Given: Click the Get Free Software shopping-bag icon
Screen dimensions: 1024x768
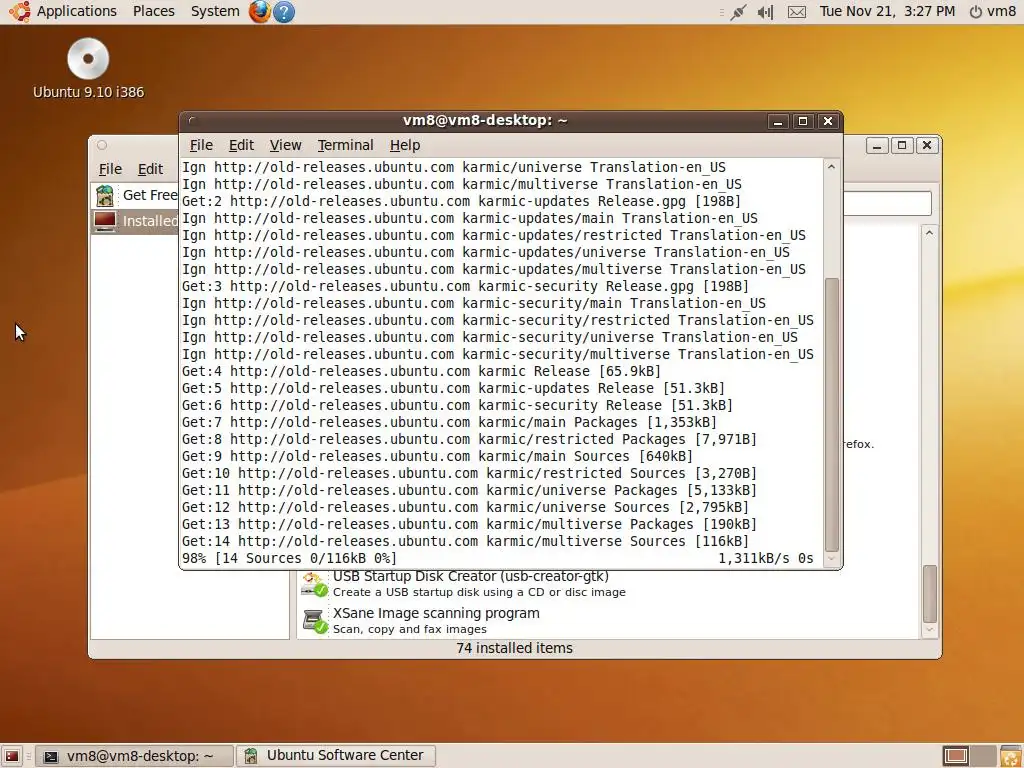Looking at the screenshot, I should pyautogui.click(x=104, y=195).
